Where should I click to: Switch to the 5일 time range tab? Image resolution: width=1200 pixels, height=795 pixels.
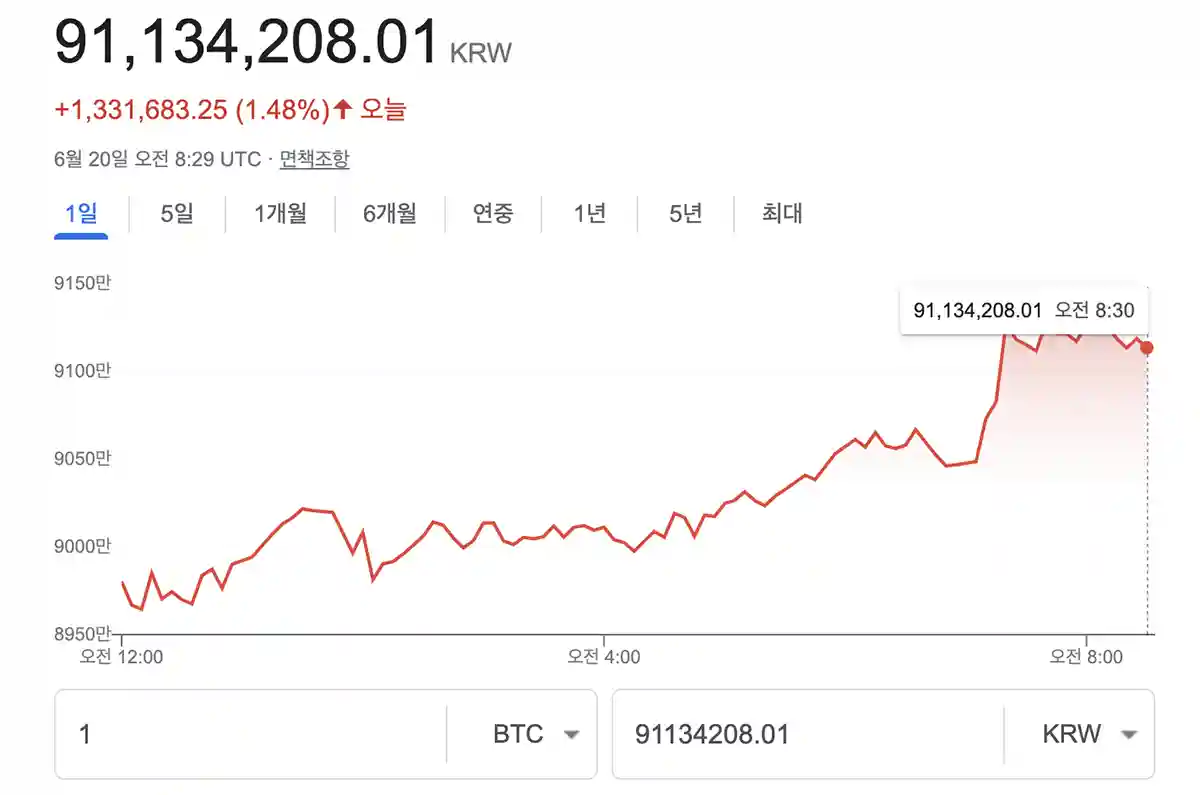(178, 213)
